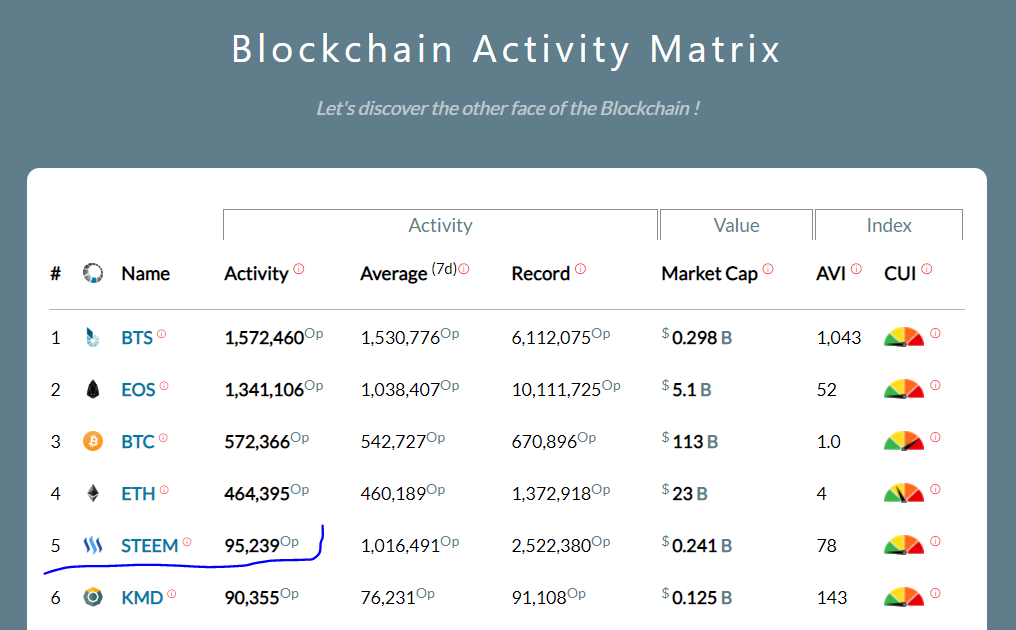Click the Komodo logo icon
1016x630 pixels.
tap(93, 598)
